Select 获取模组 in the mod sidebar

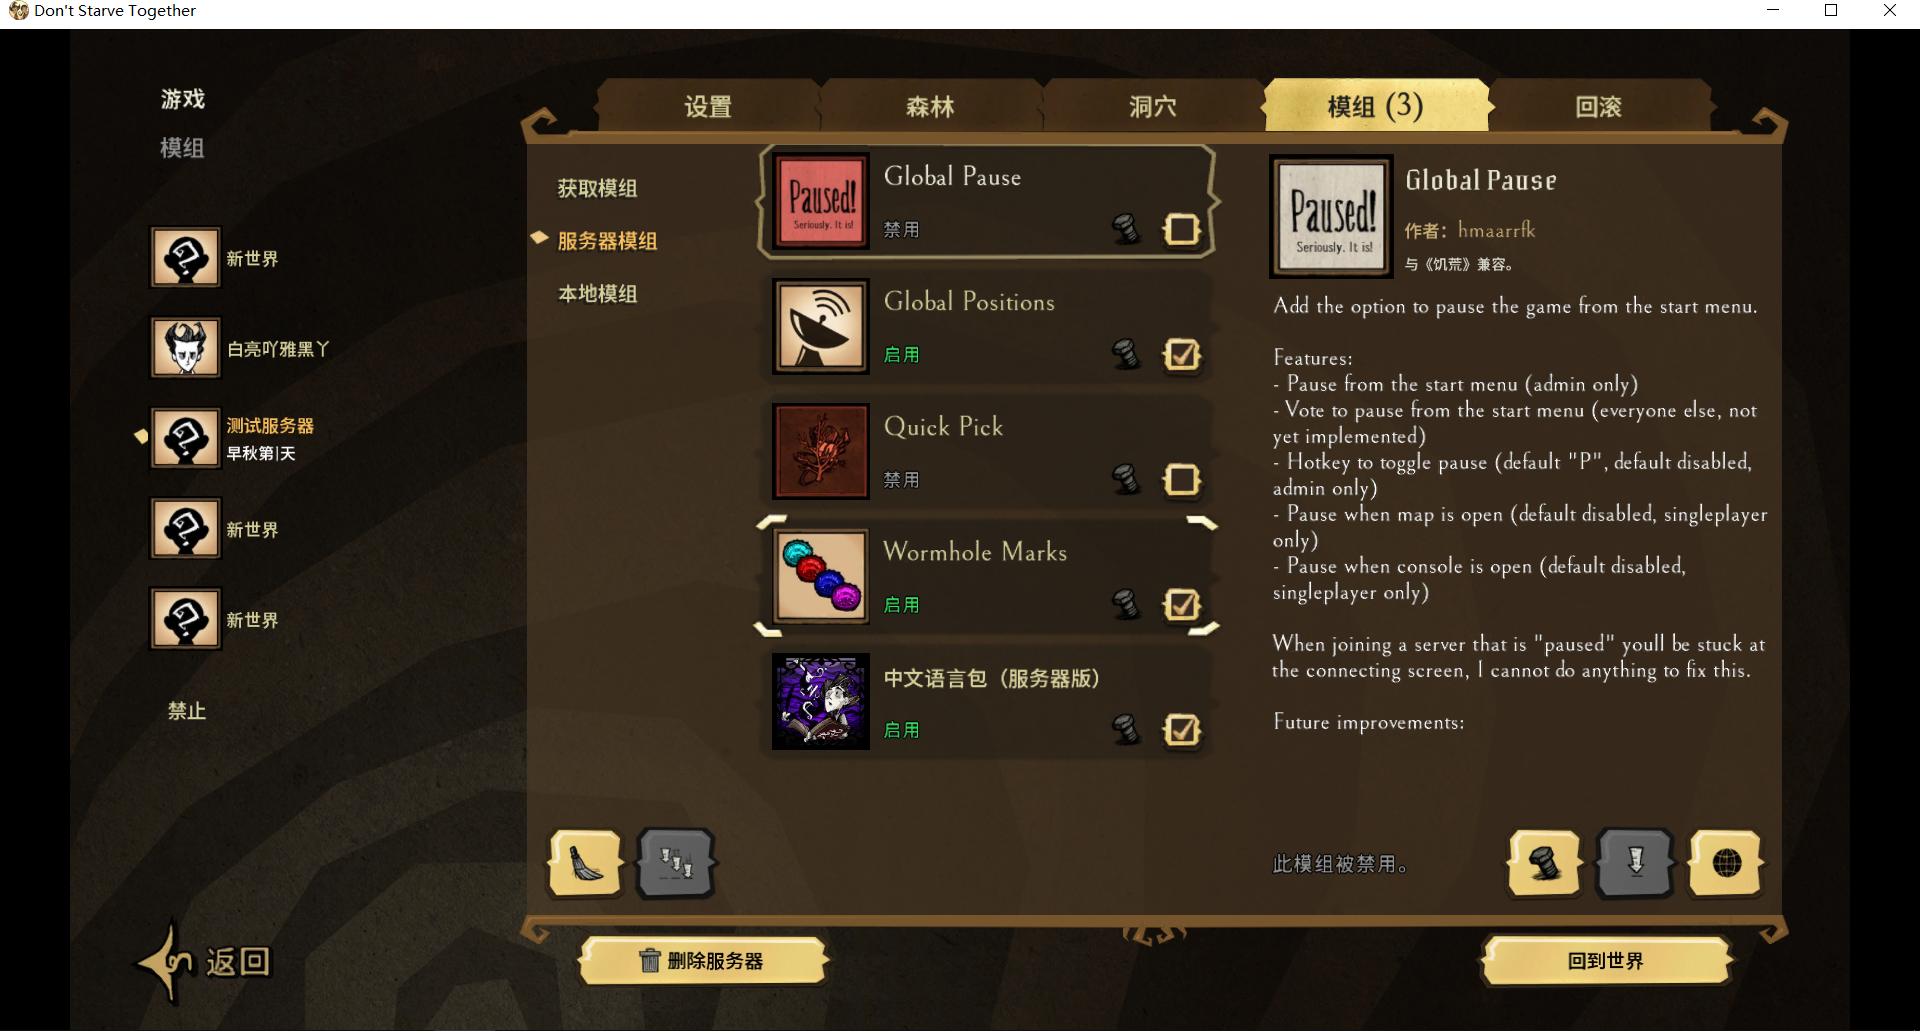tap(597, 188)
